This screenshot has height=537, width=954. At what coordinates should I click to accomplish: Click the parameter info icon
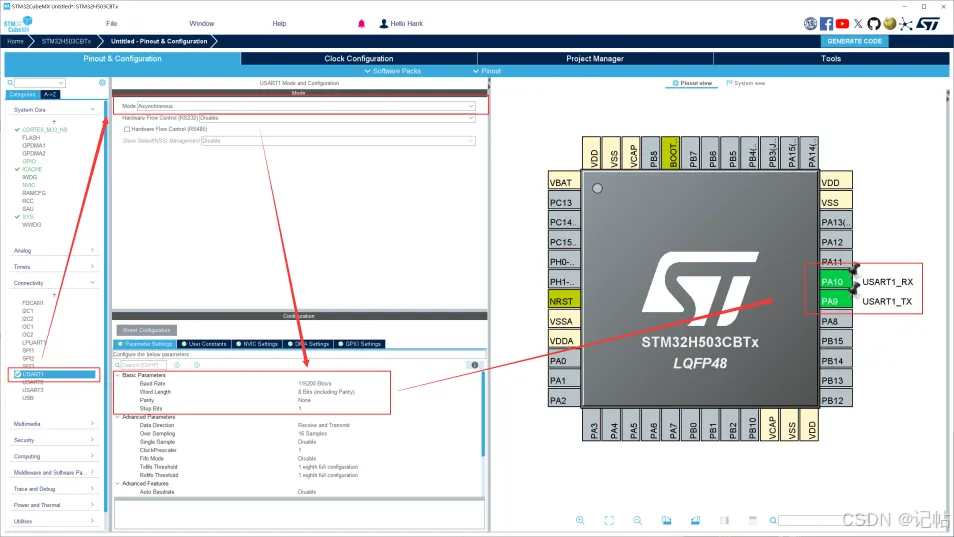pos(475,365)
